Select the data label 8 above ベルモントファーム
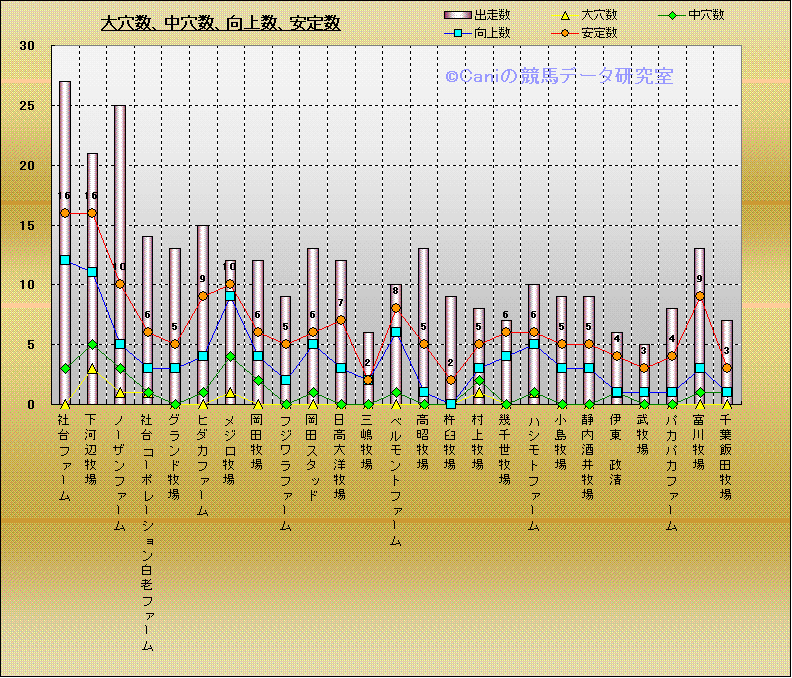792x678 pixels. click(396, 291)
